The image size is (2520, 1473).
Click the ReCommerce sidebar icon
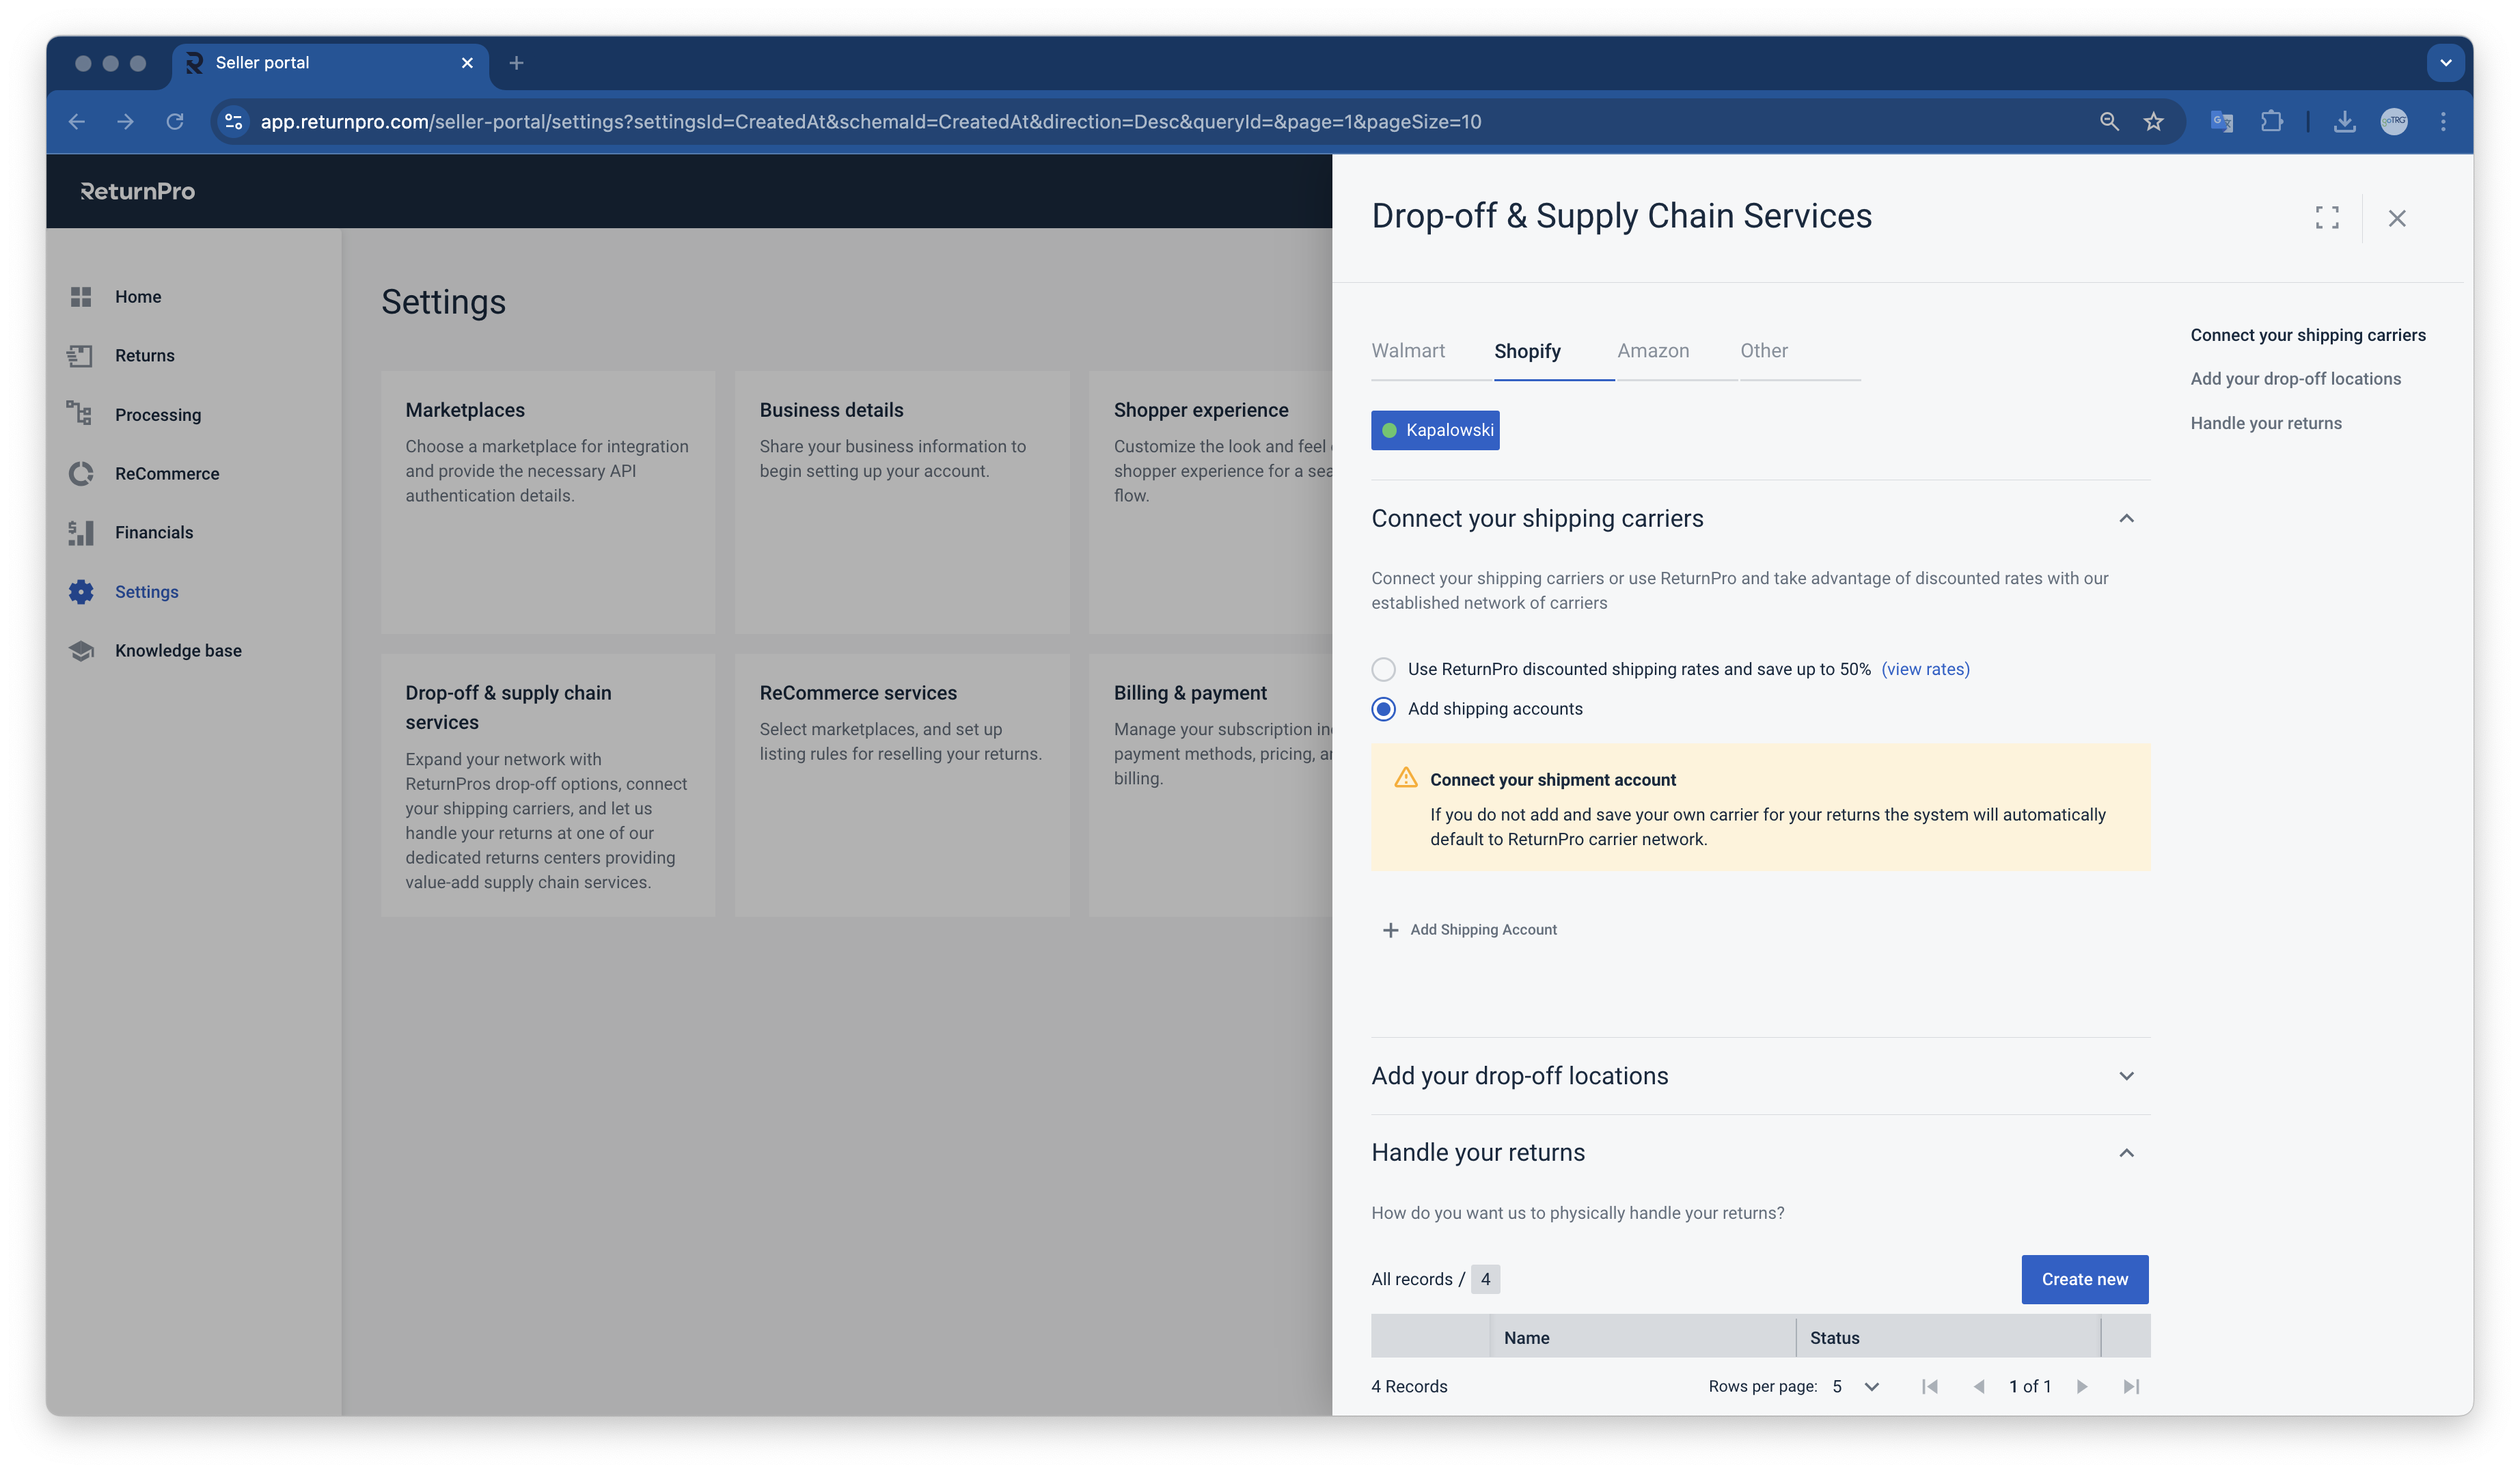point(81,473)
